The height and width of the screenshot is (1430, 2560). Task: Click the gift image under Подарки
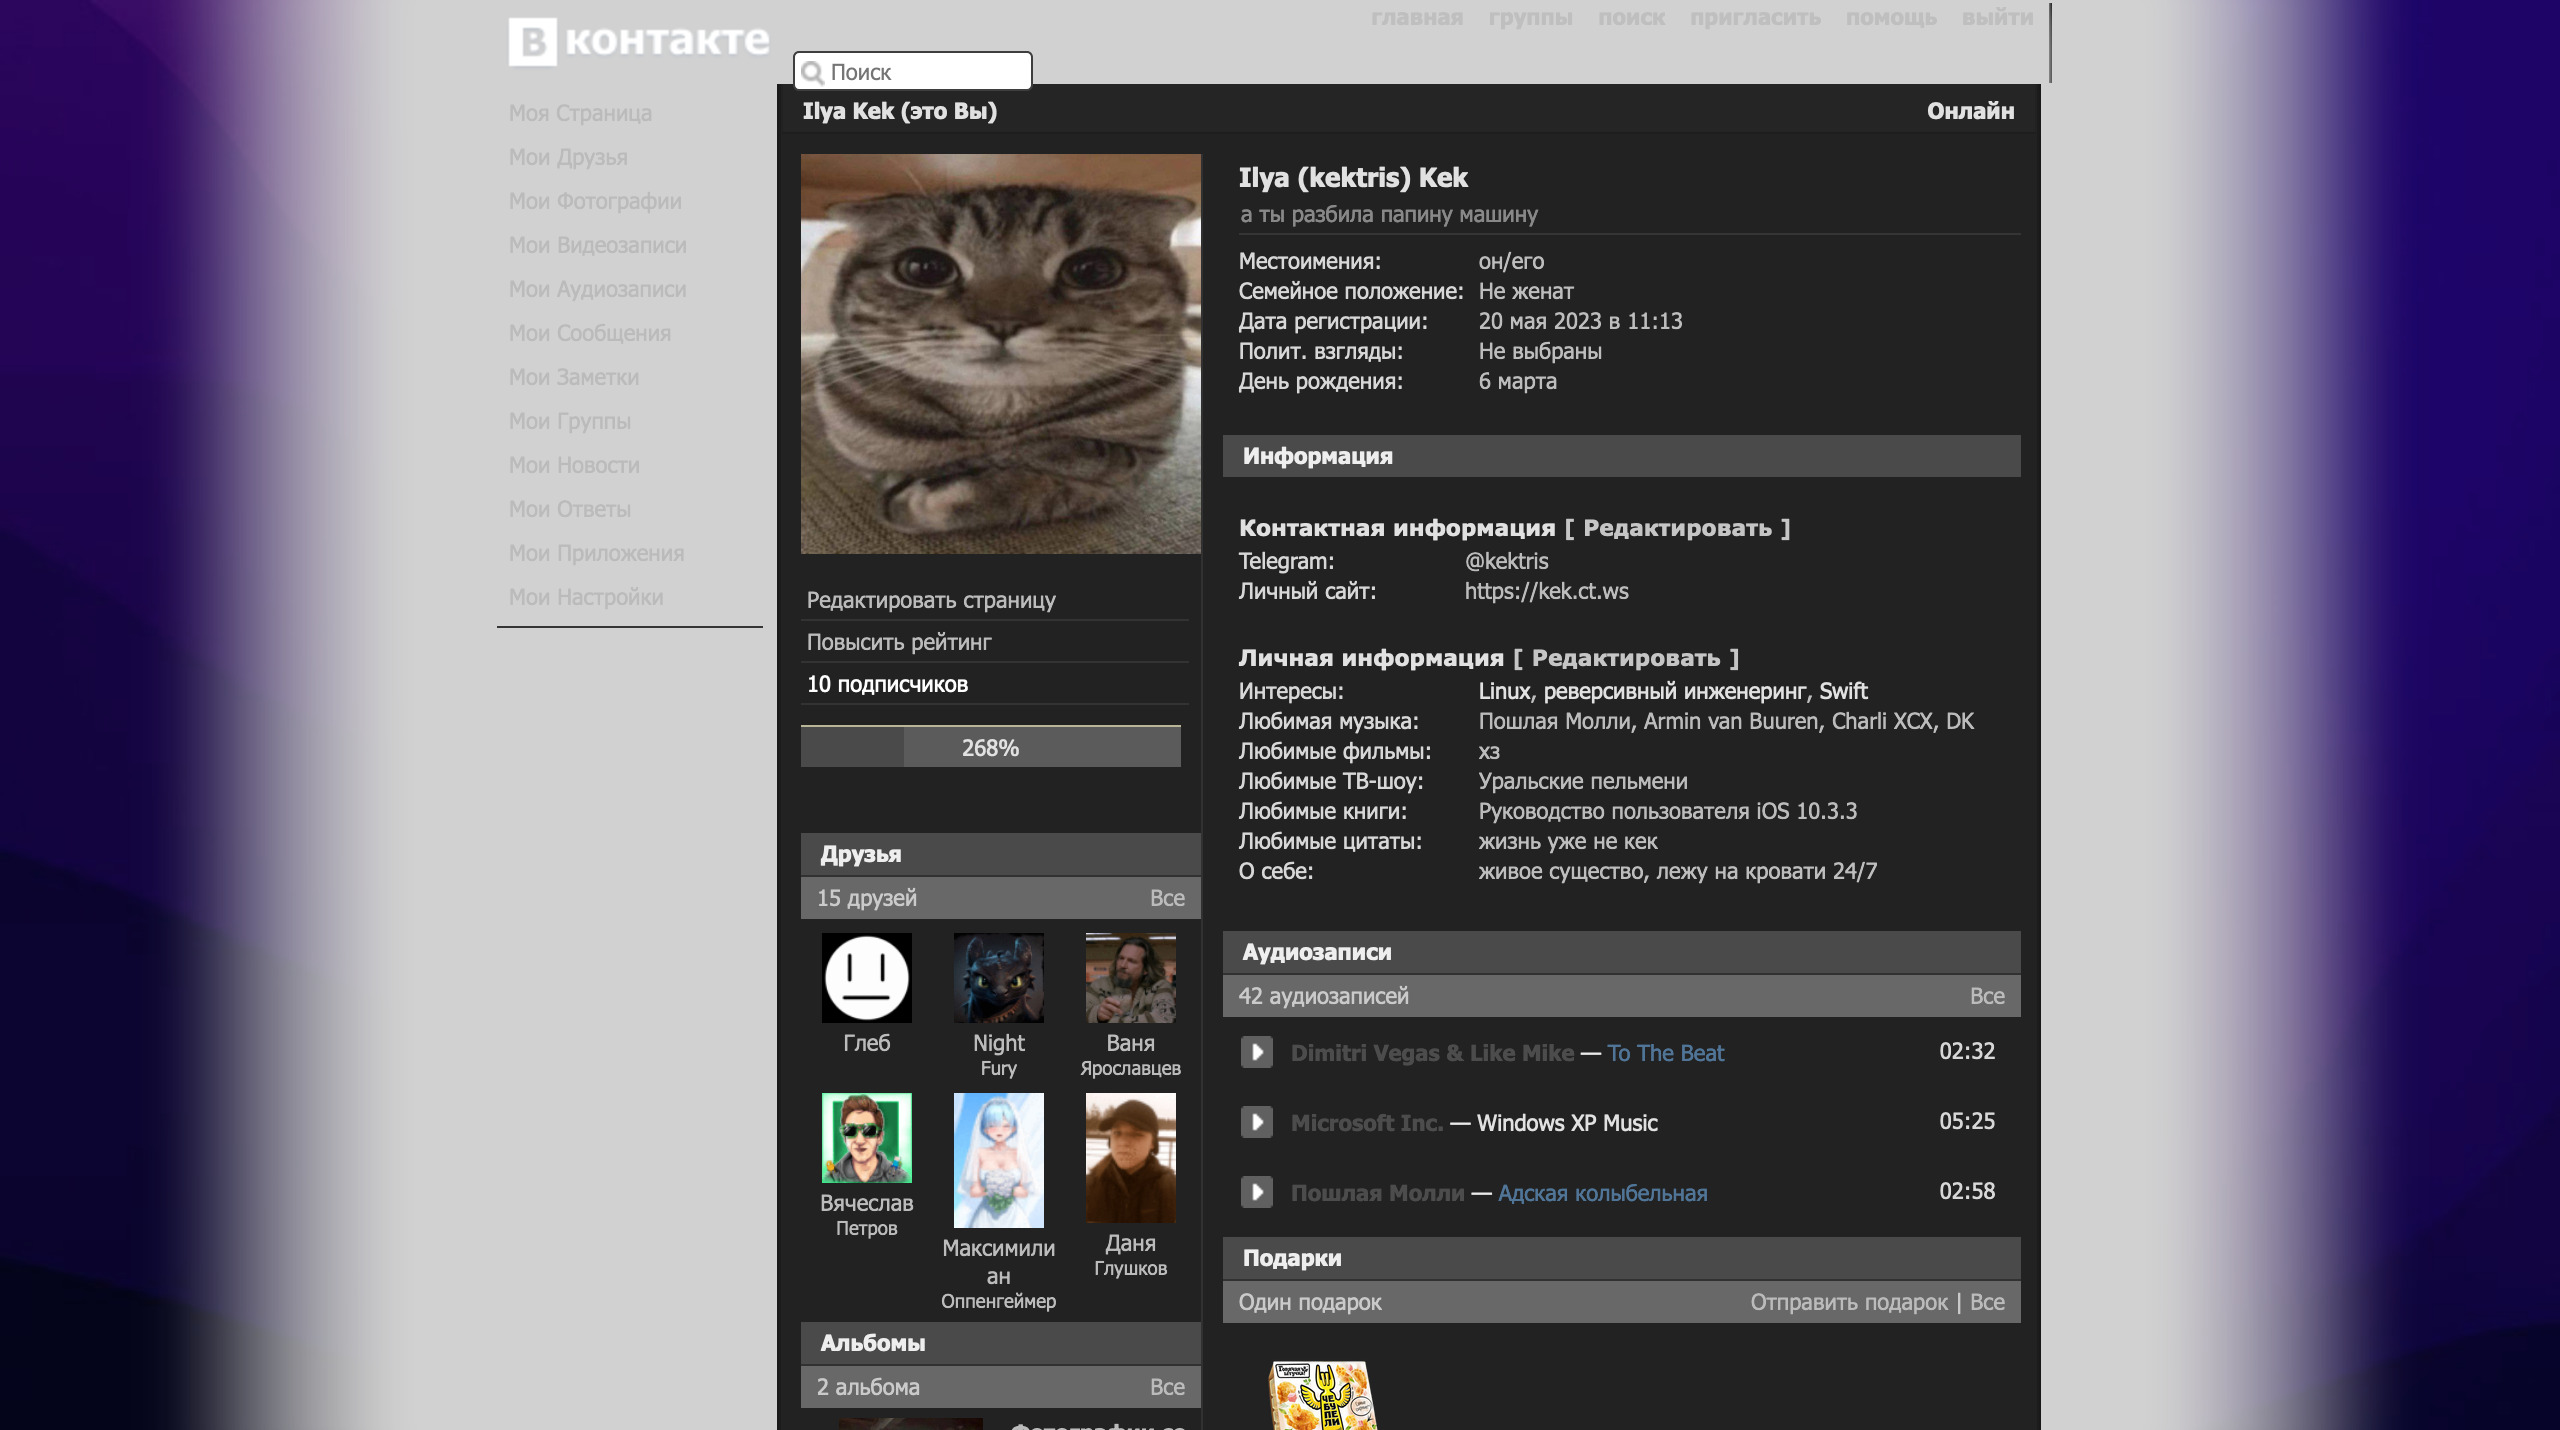[1322, 1396]
